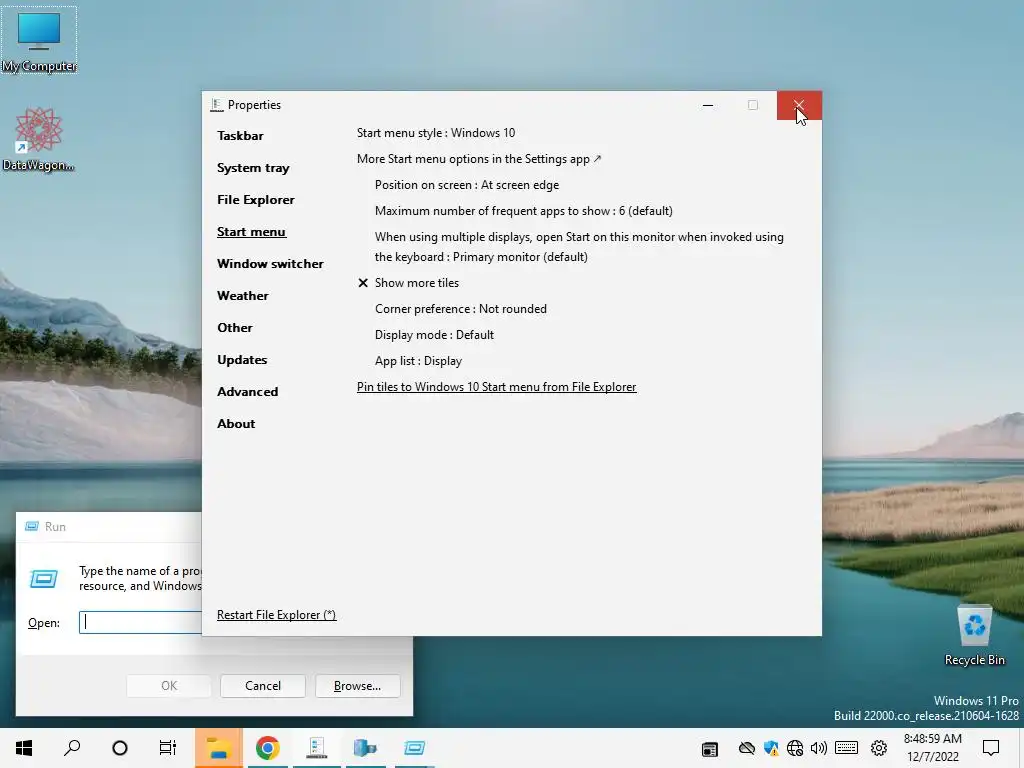Image resolution: width=1024 pixels, height=768 pixels.
Task: Open touch keyboard tray icon
Action: point(846,748)
